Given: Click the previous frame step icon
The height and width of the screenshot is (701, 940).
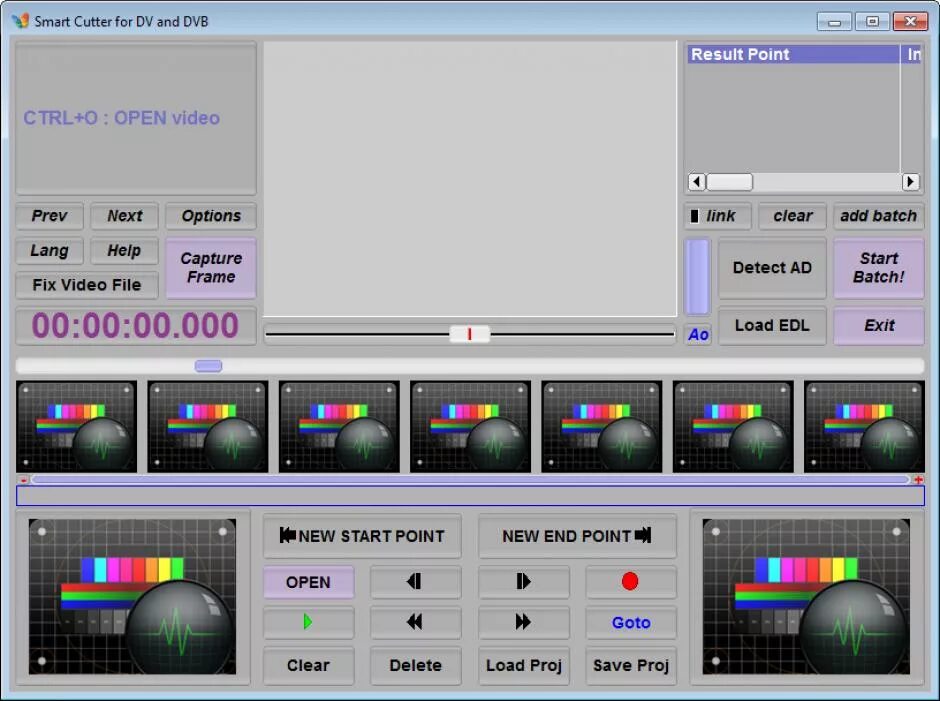Looking at the screenshot, I should pos(415,581).
